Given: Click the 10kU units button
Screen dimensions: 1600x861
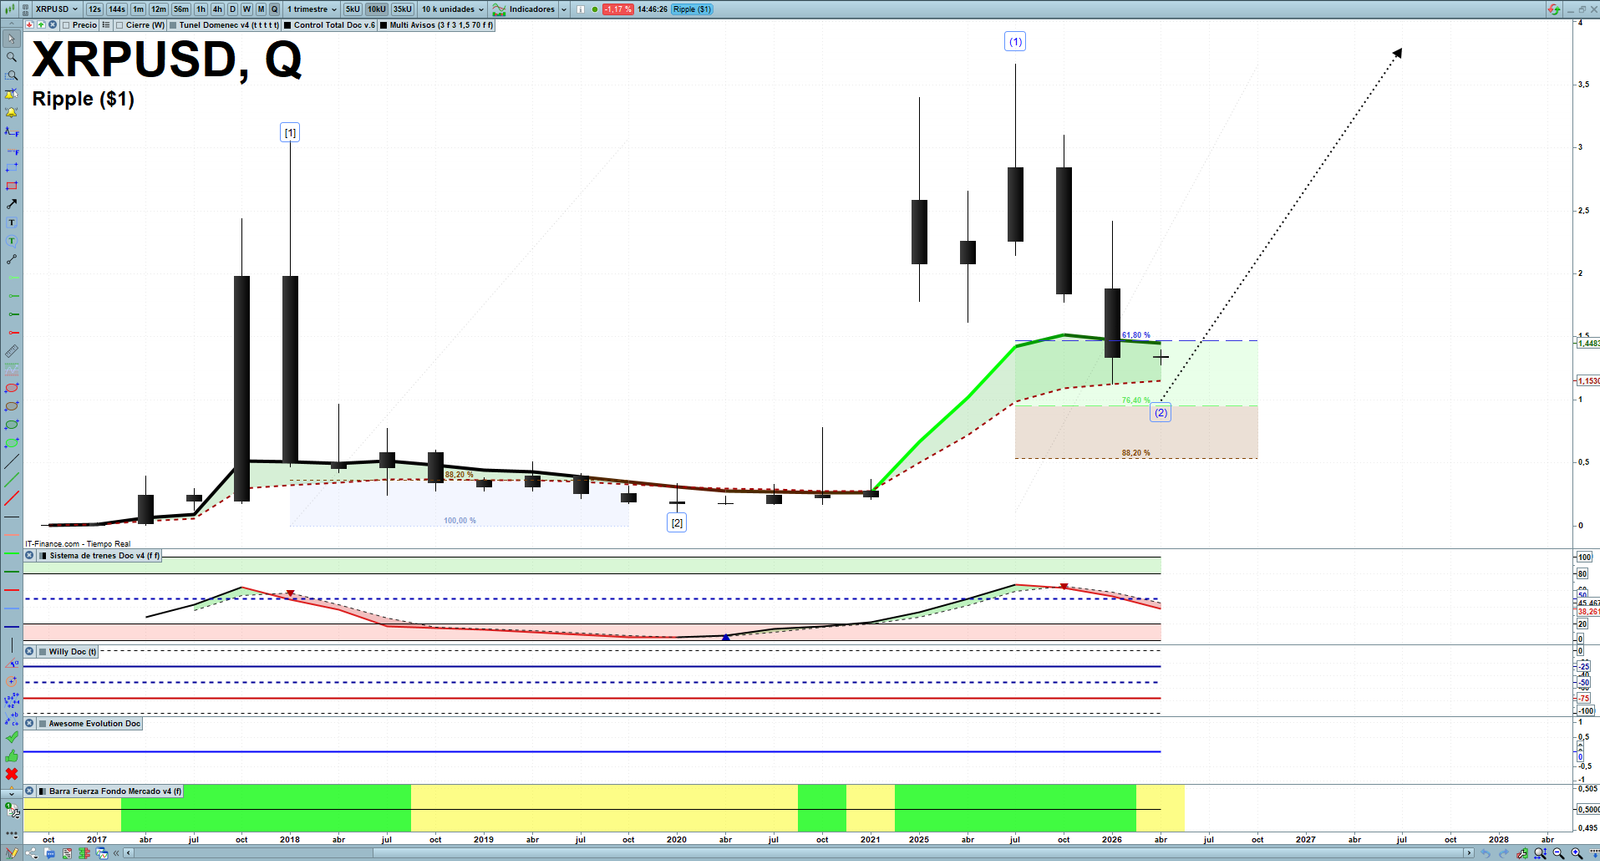Looking at the screenshot, I should click(377, 9).
